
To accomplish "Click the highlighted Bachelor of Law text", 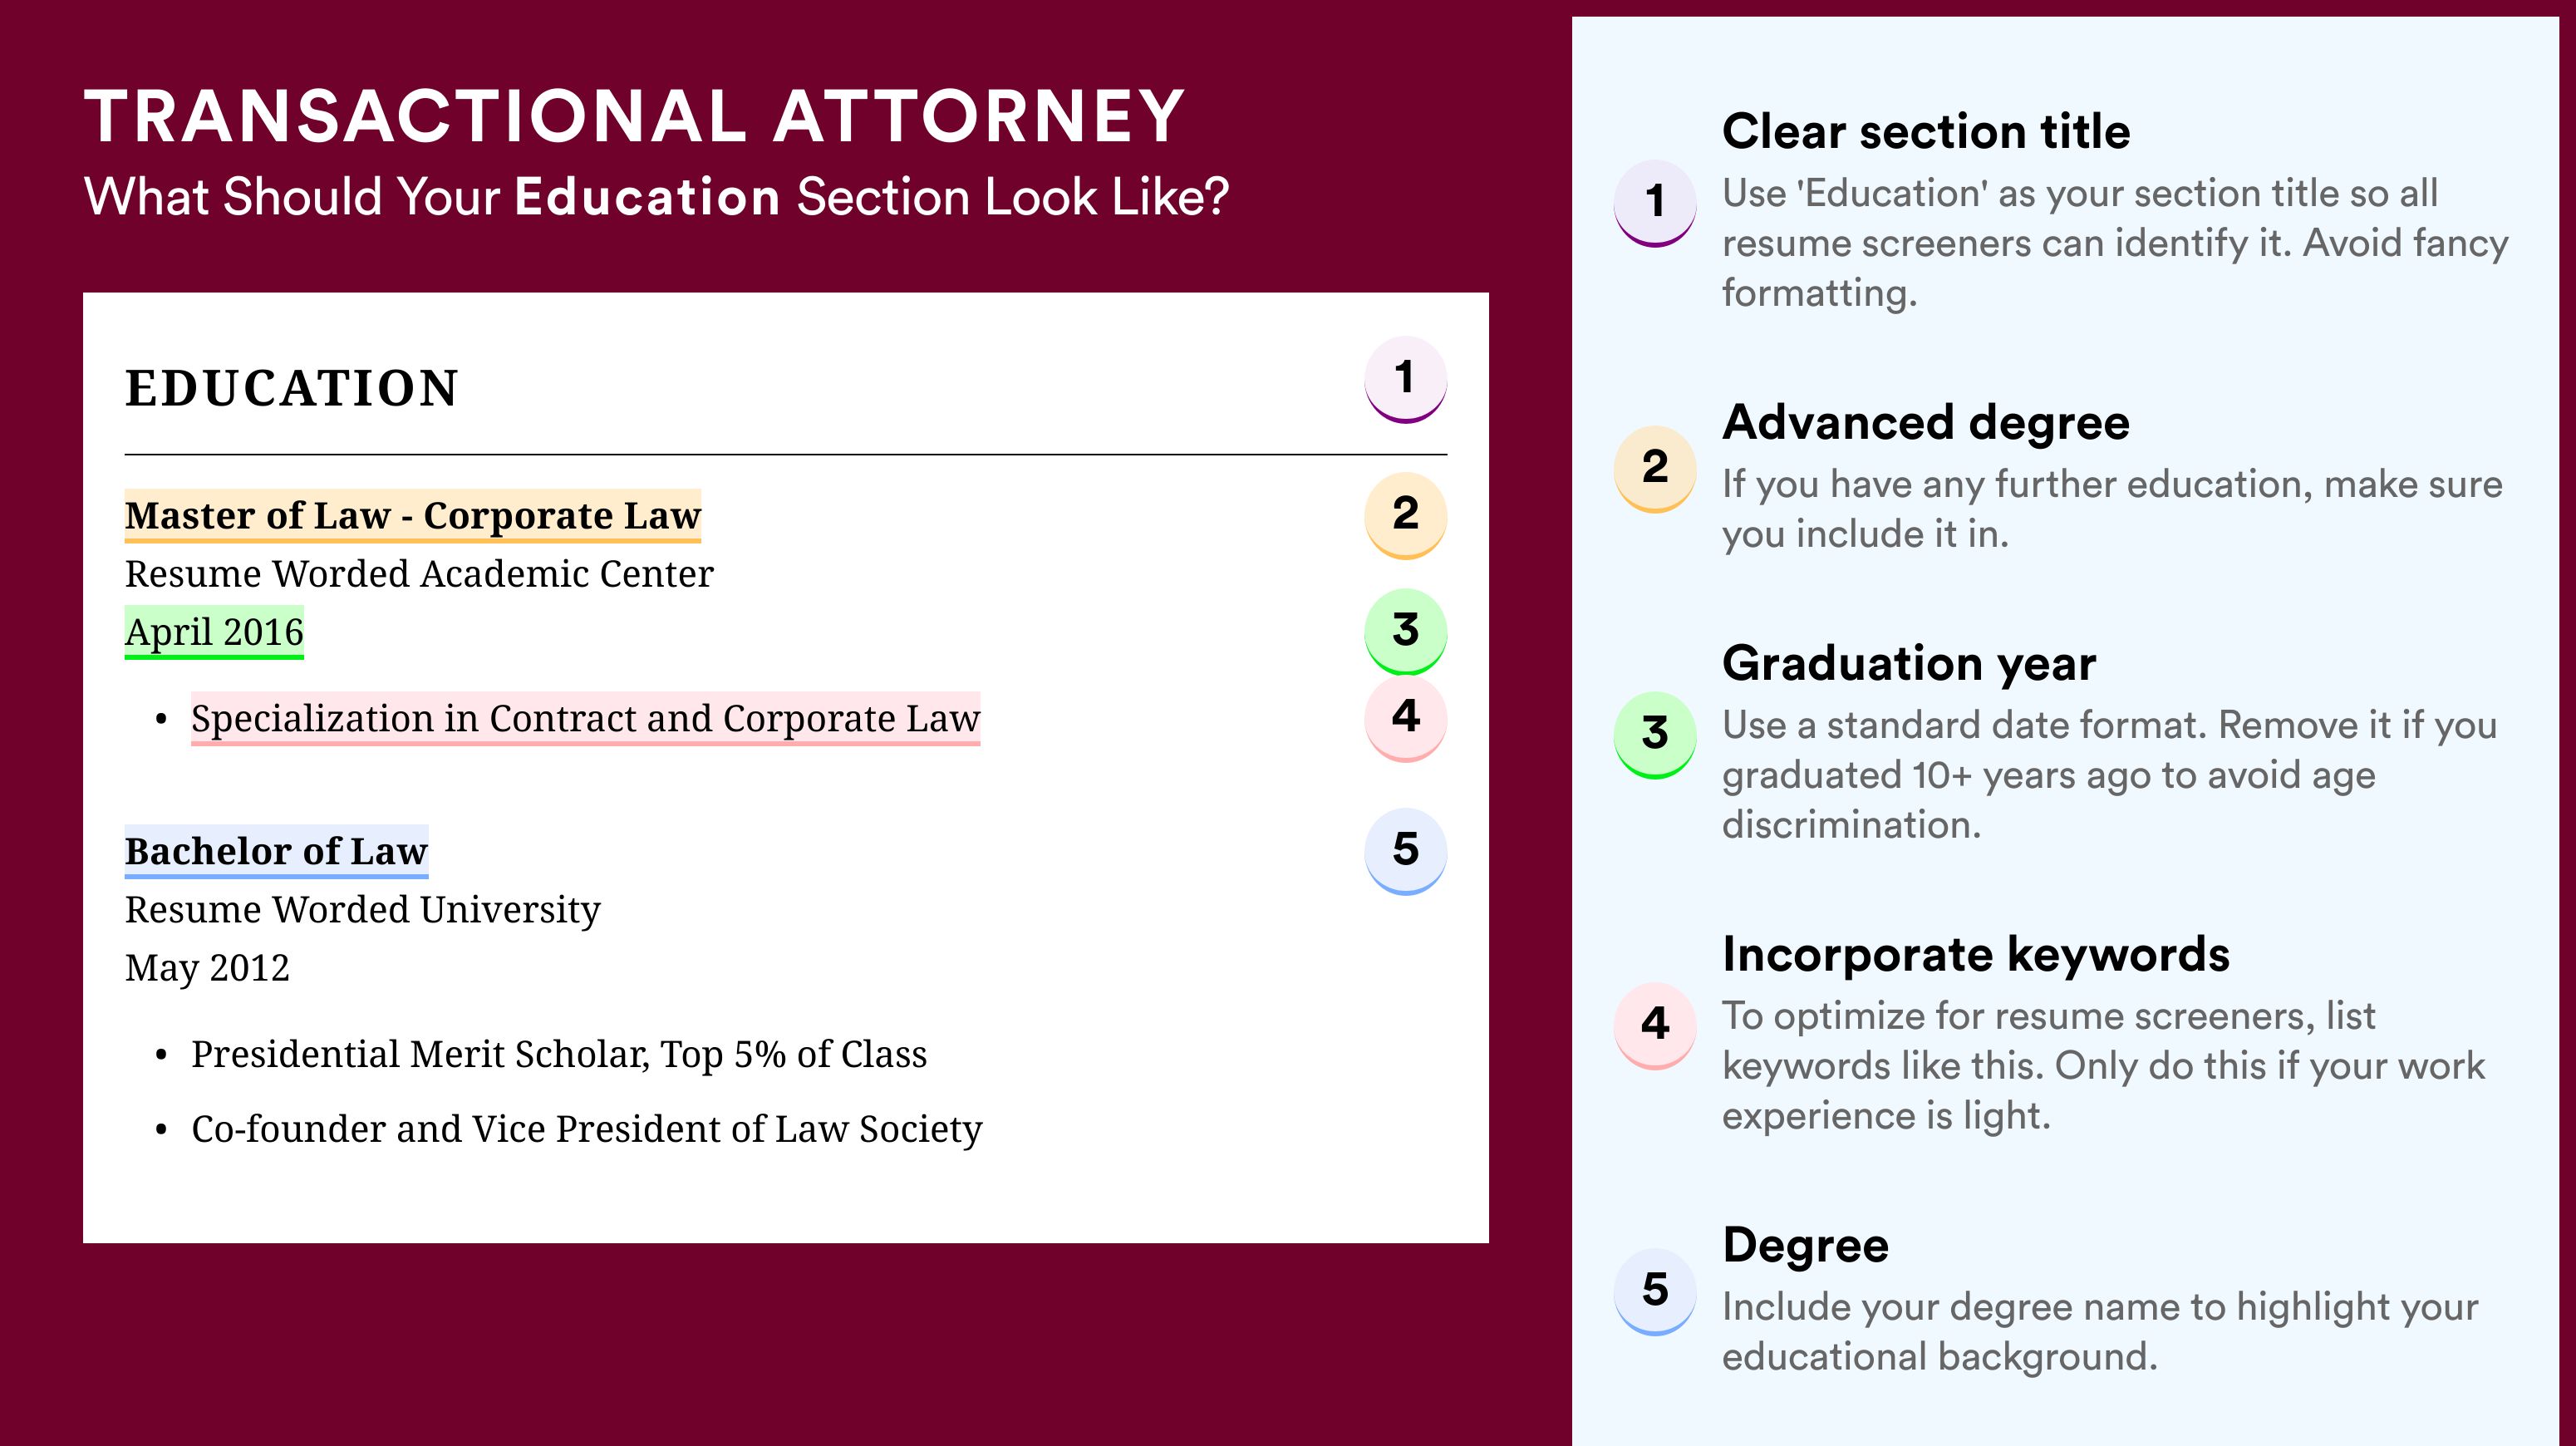I will (276, 852).
